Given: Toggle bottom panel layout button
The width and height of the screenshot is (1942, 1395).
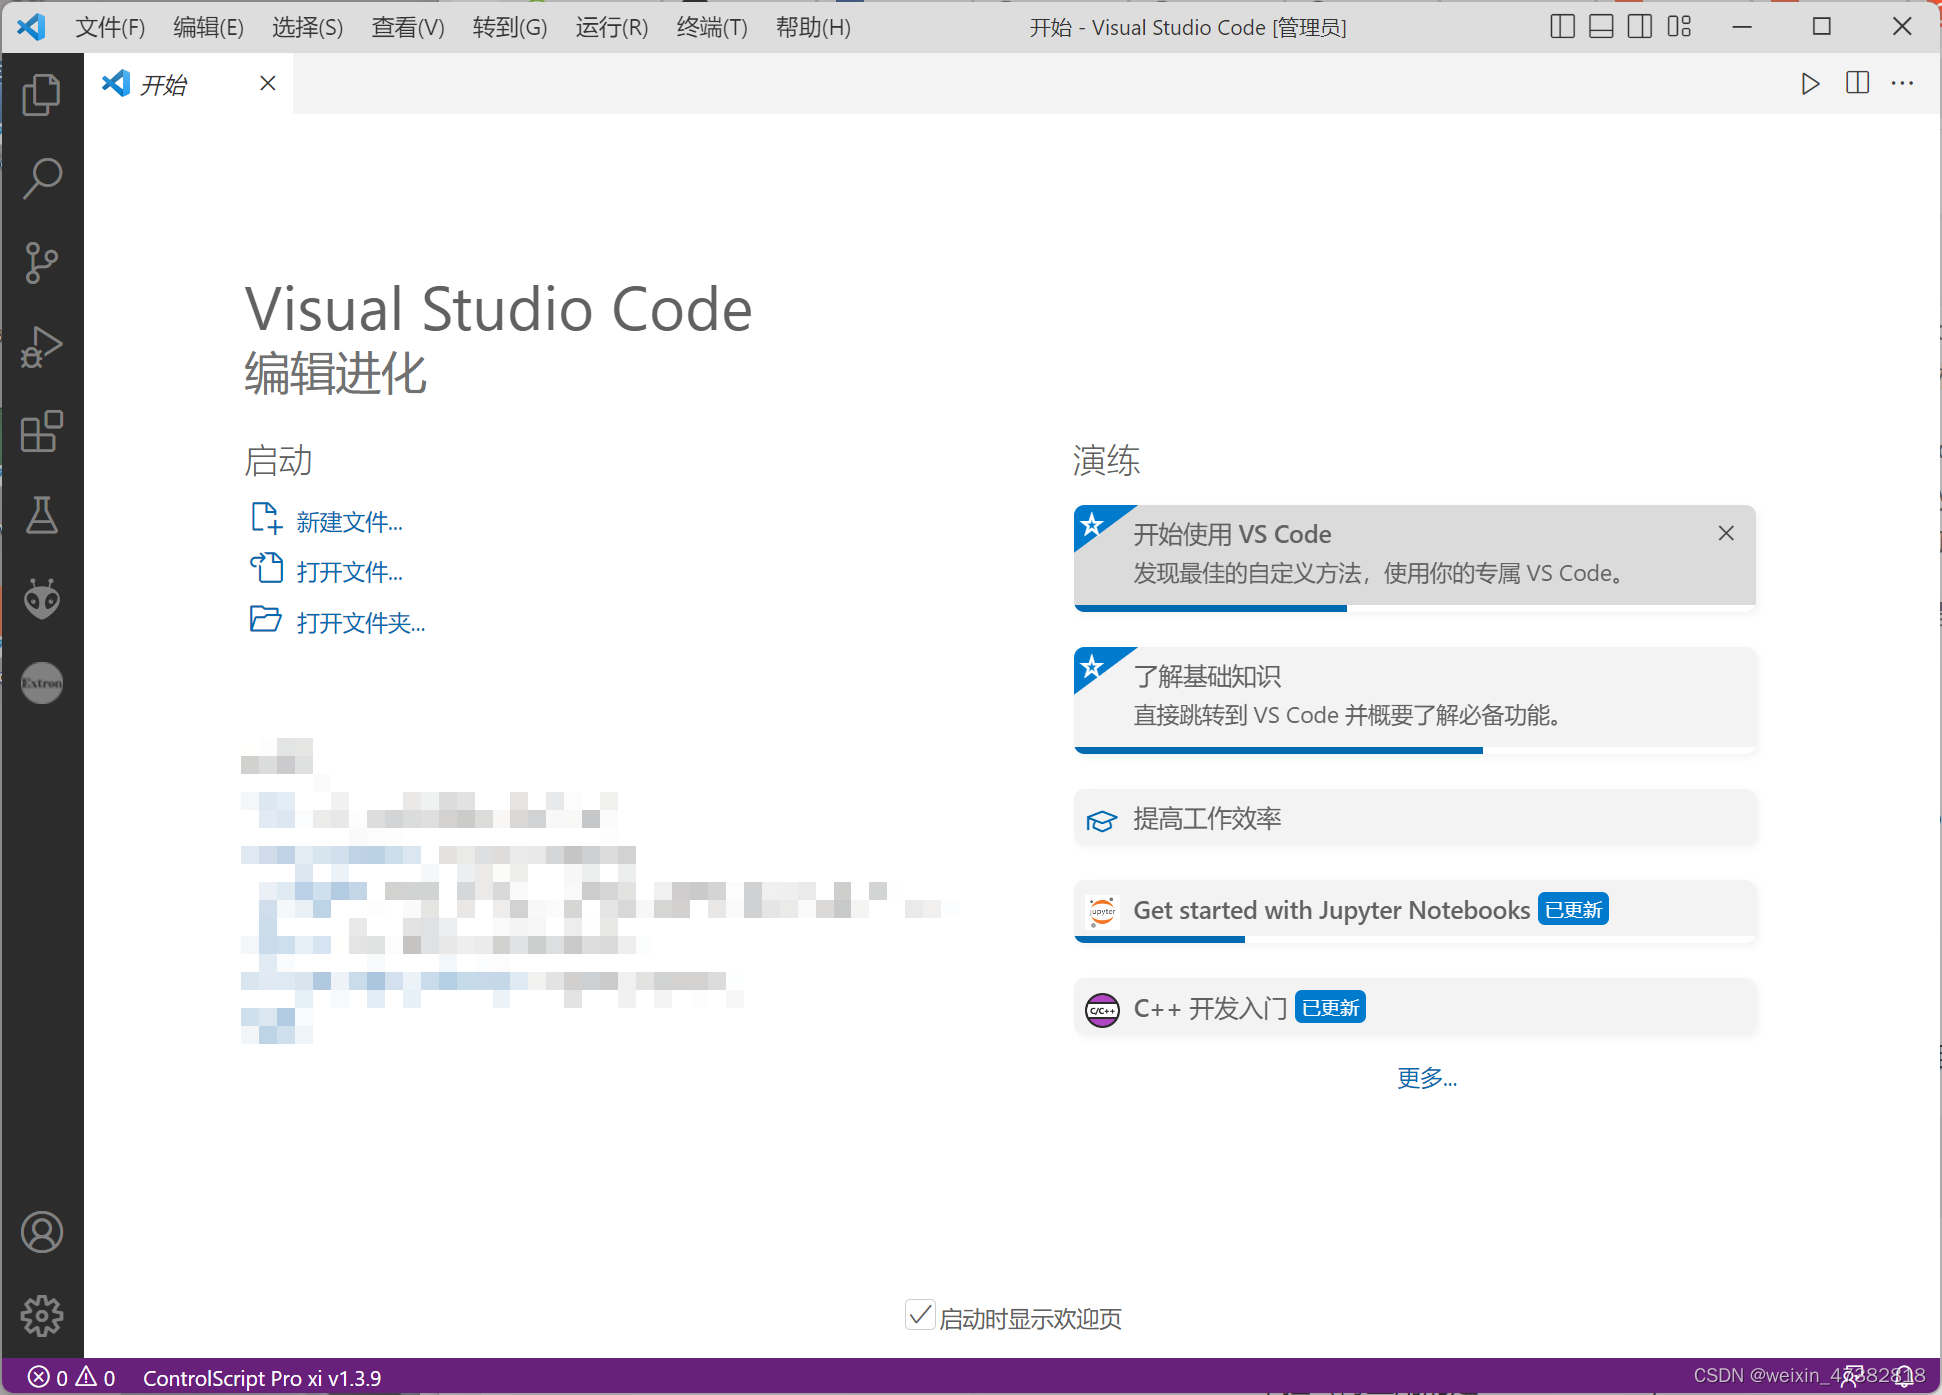Looking at the screenshot, I should 1601,27.
